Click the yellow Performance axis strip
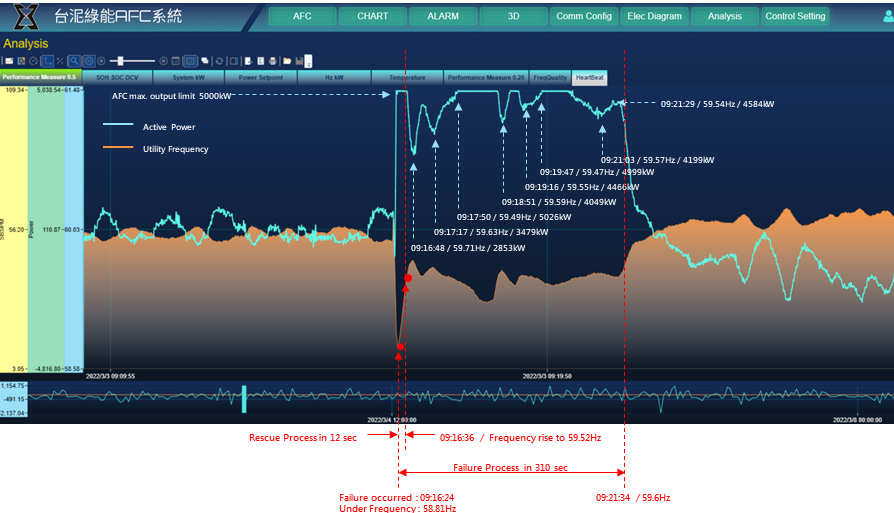 pyautogui.click(x=13, y=230)
